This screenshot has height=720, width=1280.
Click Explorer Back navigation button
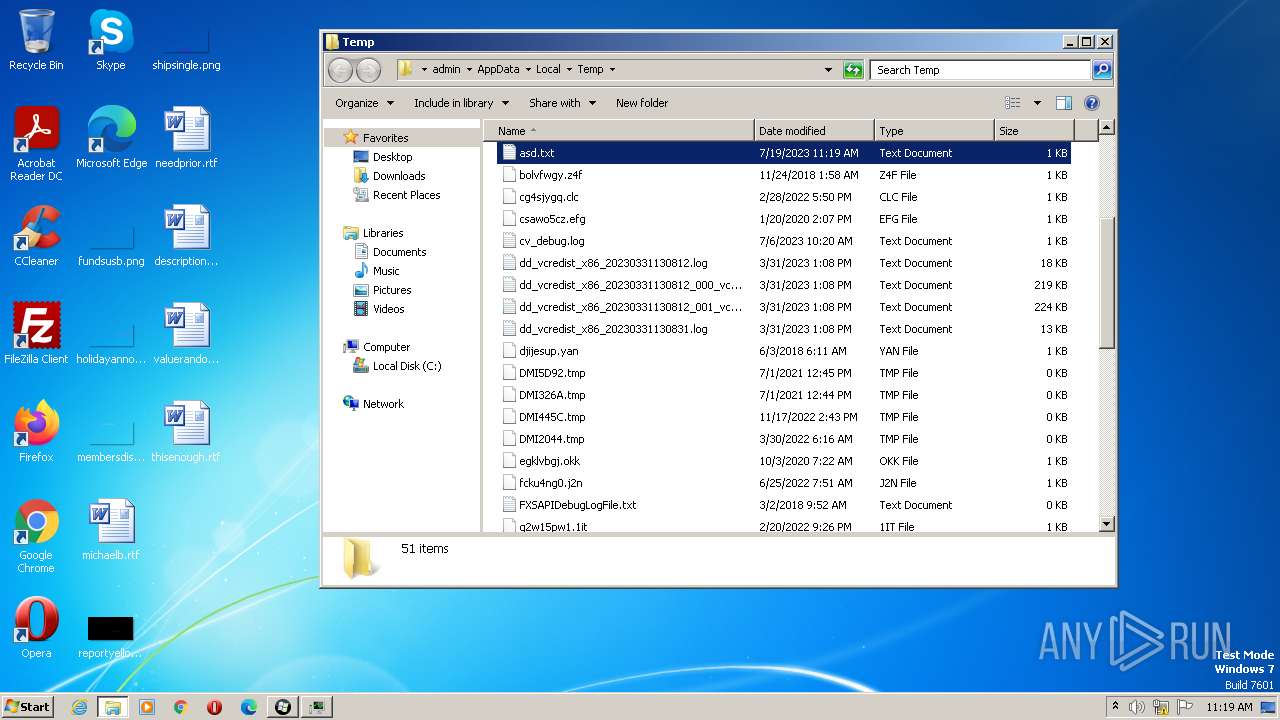pos(341,70)
